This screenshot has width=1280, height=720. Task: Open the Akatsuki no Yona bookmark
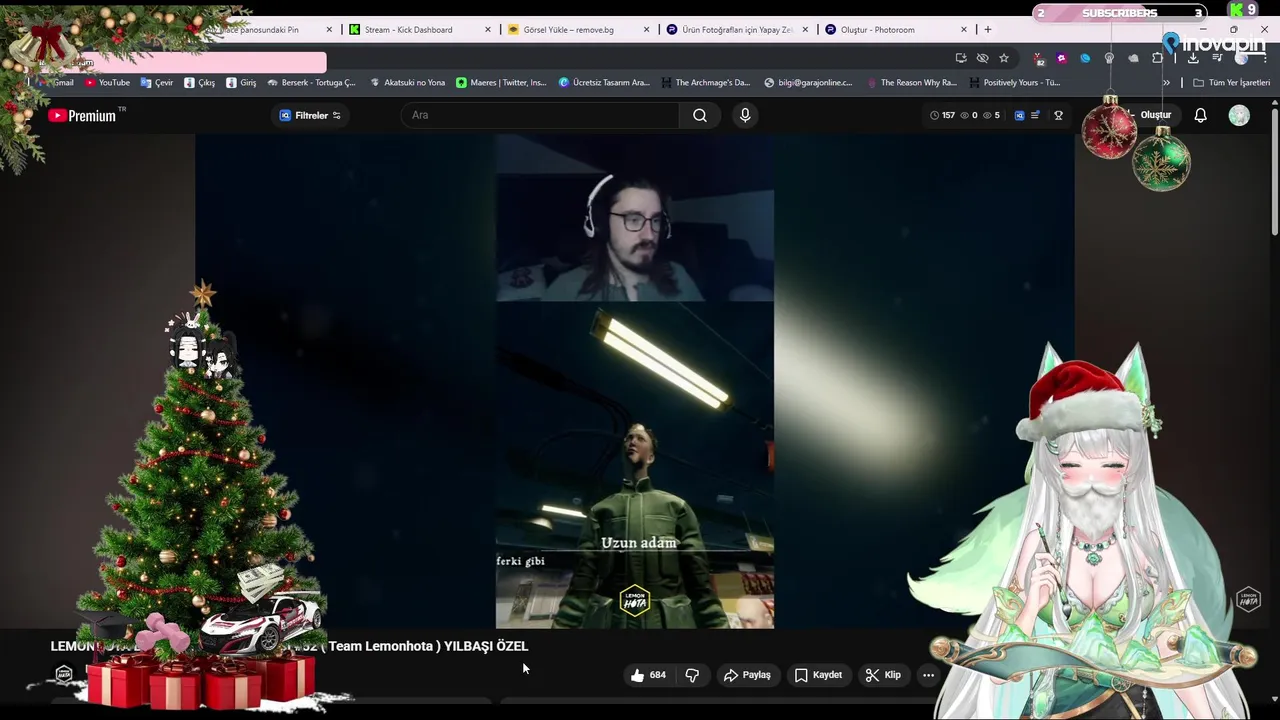(408, 83)
